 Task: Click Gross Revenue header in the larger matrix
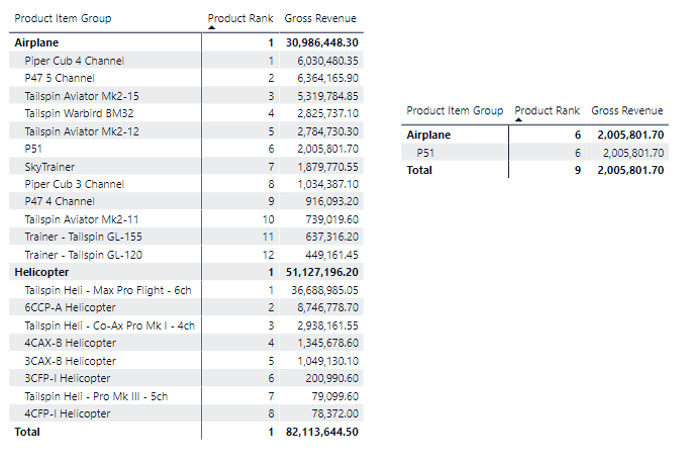click(x=320, y=18)
